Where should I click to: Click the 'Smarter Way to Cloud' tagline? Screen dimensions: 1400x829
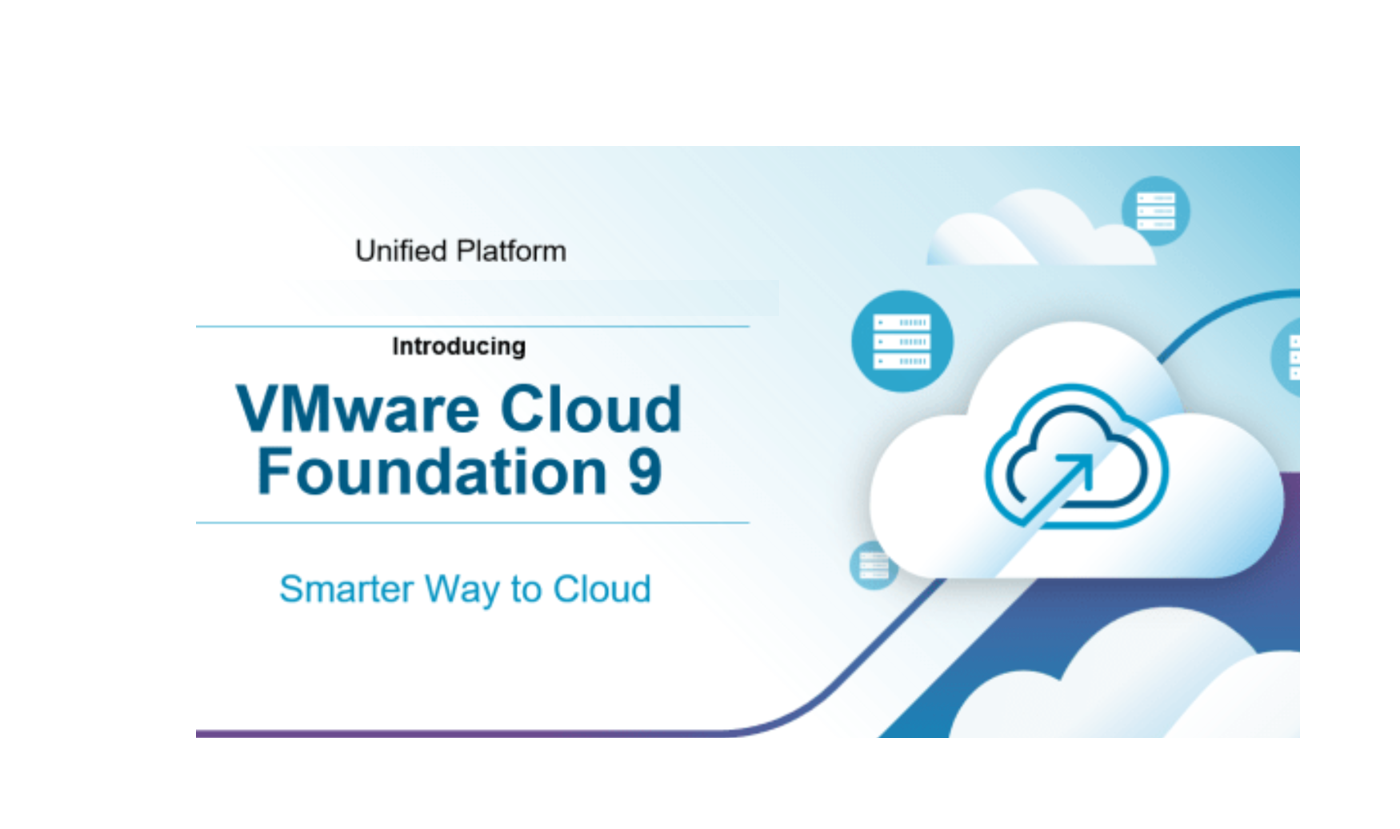465,588
